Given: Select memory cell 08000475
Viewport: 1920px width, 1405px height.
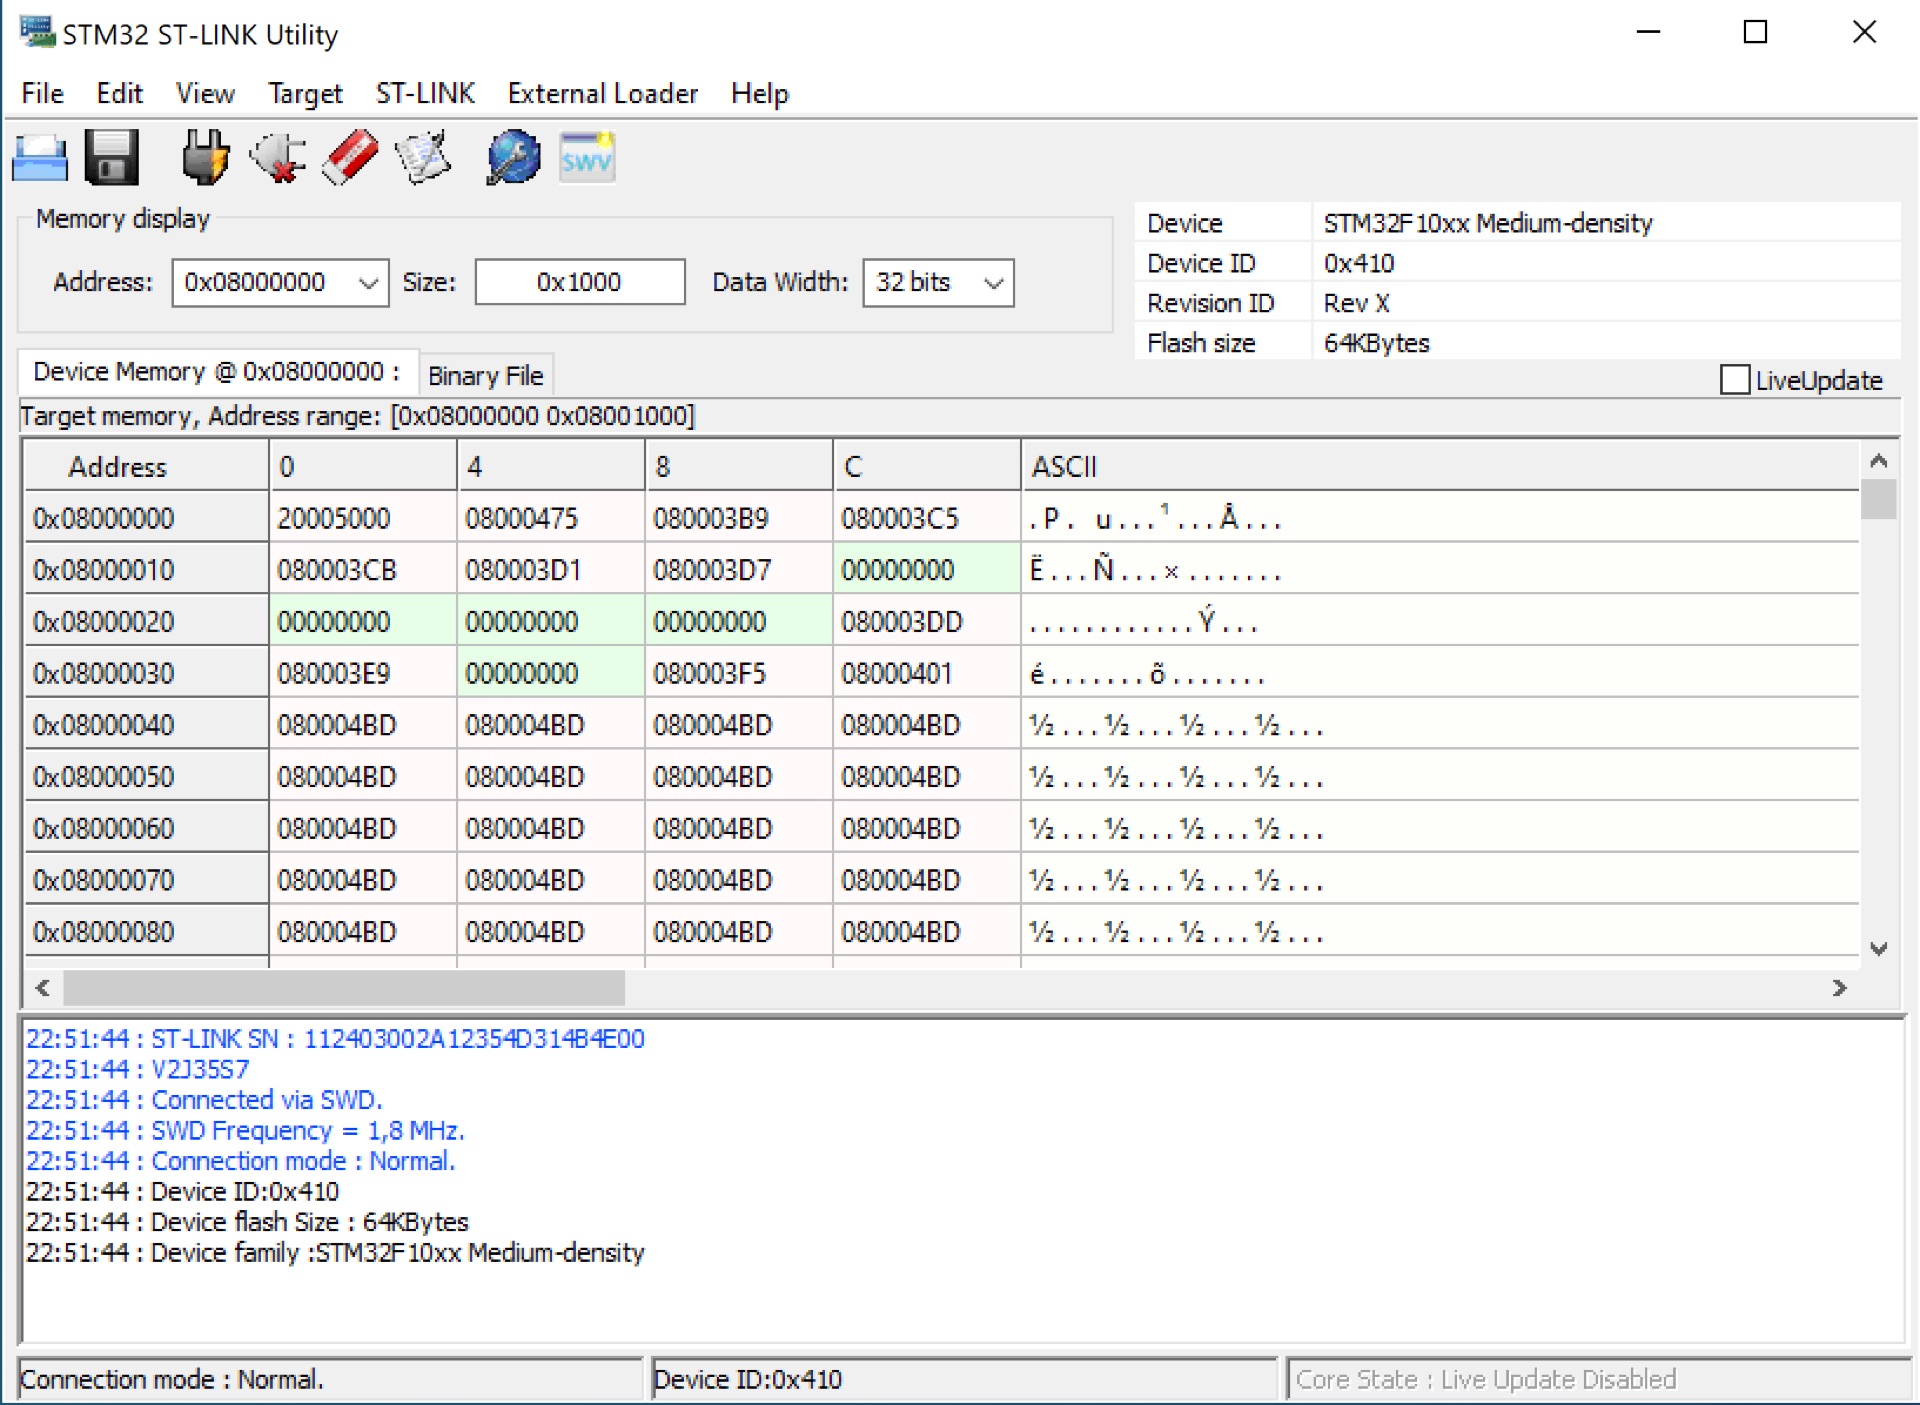Looking at the screenshot, I should (551, 519).
